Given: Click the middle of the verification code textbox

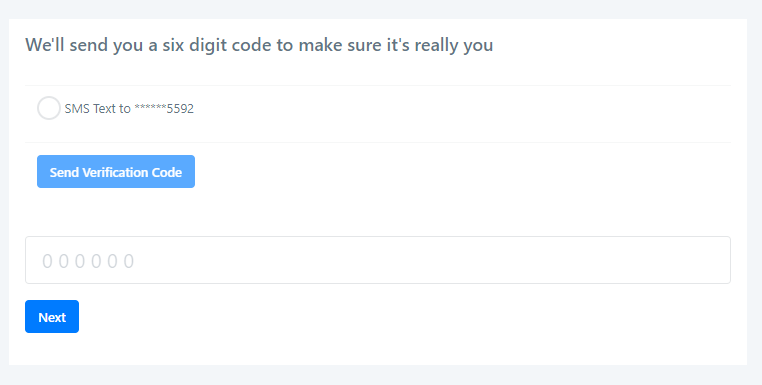Looking at the screenshot, I should pyautogui.click(x=378, y=260).
